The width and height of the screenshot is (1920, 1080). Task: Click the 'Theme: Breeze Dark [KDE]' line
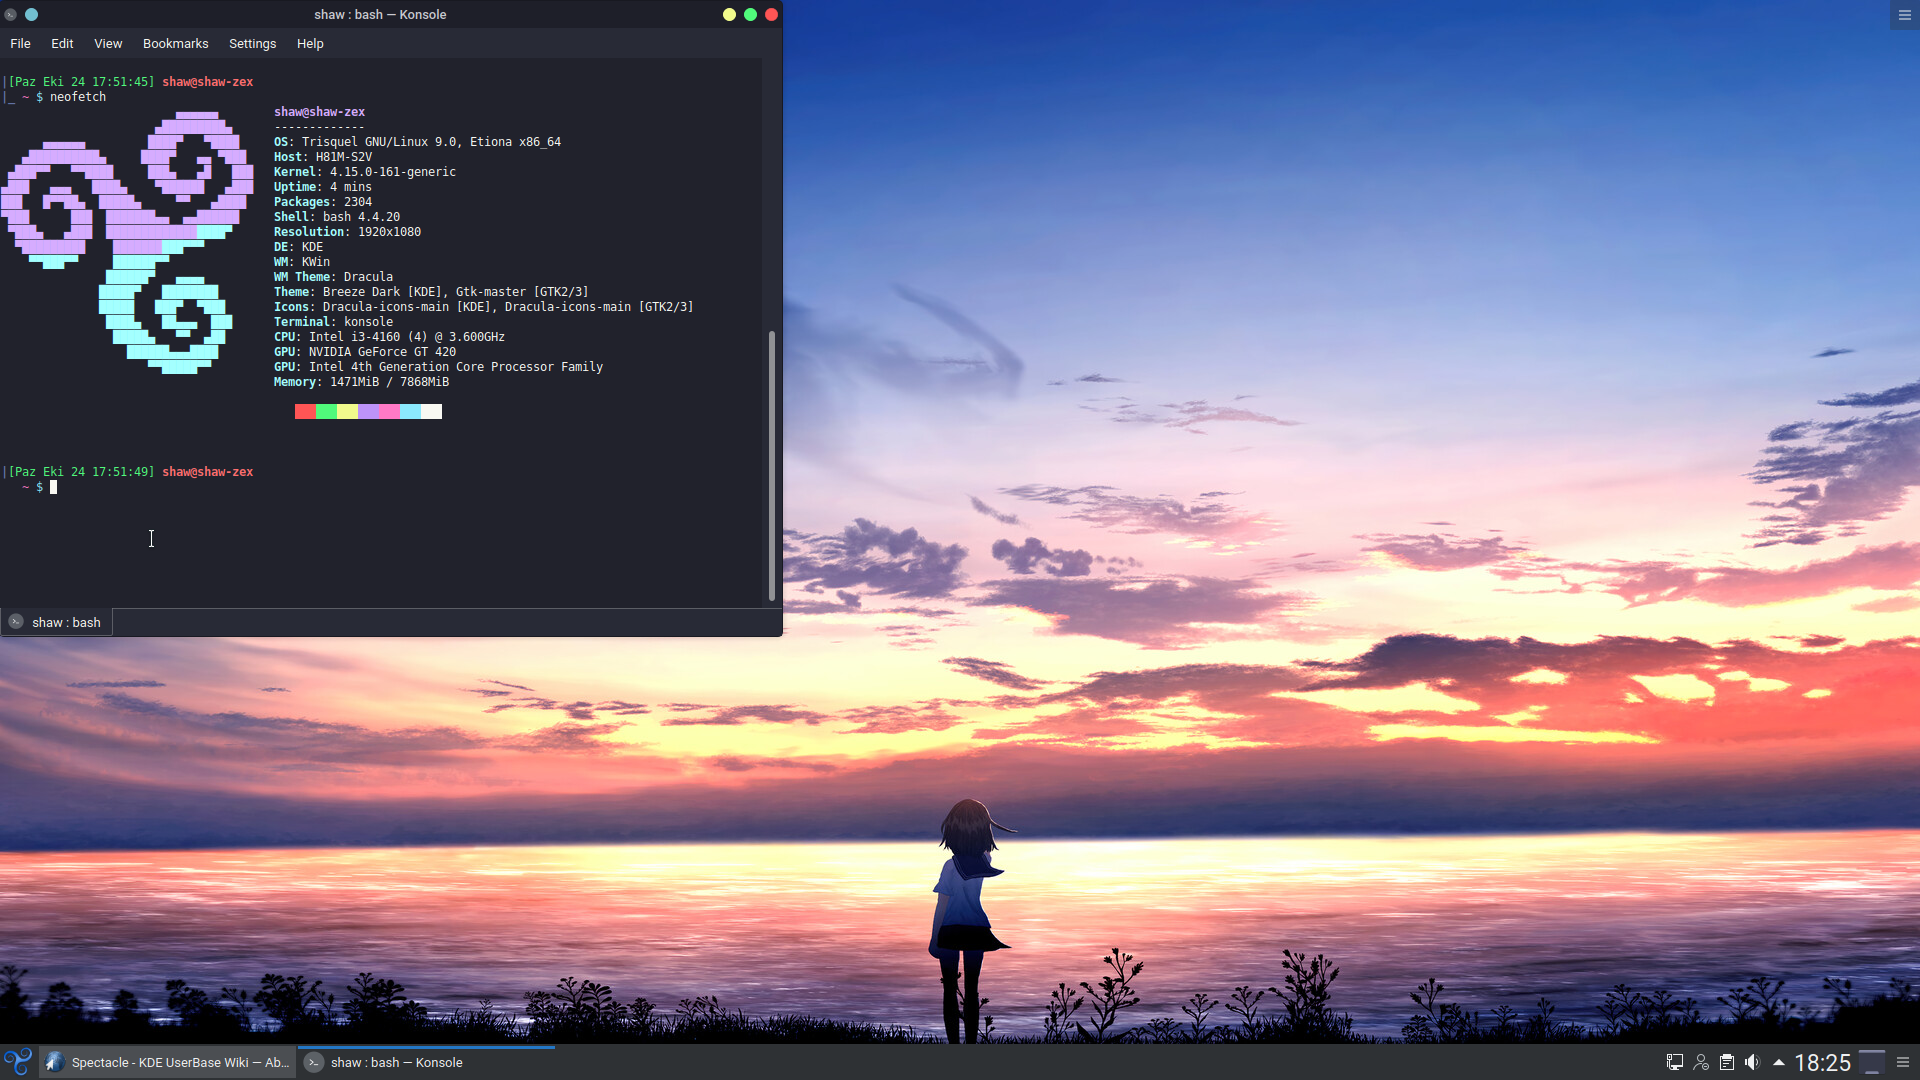[431, 292]
